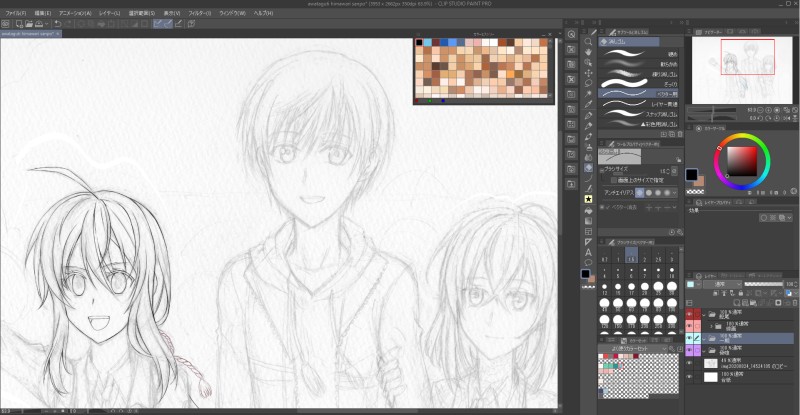The width and height of the screenshot is (800, 415).
Task: Hide the selected cyan folder layer via its eye
Action: point(689,338)
